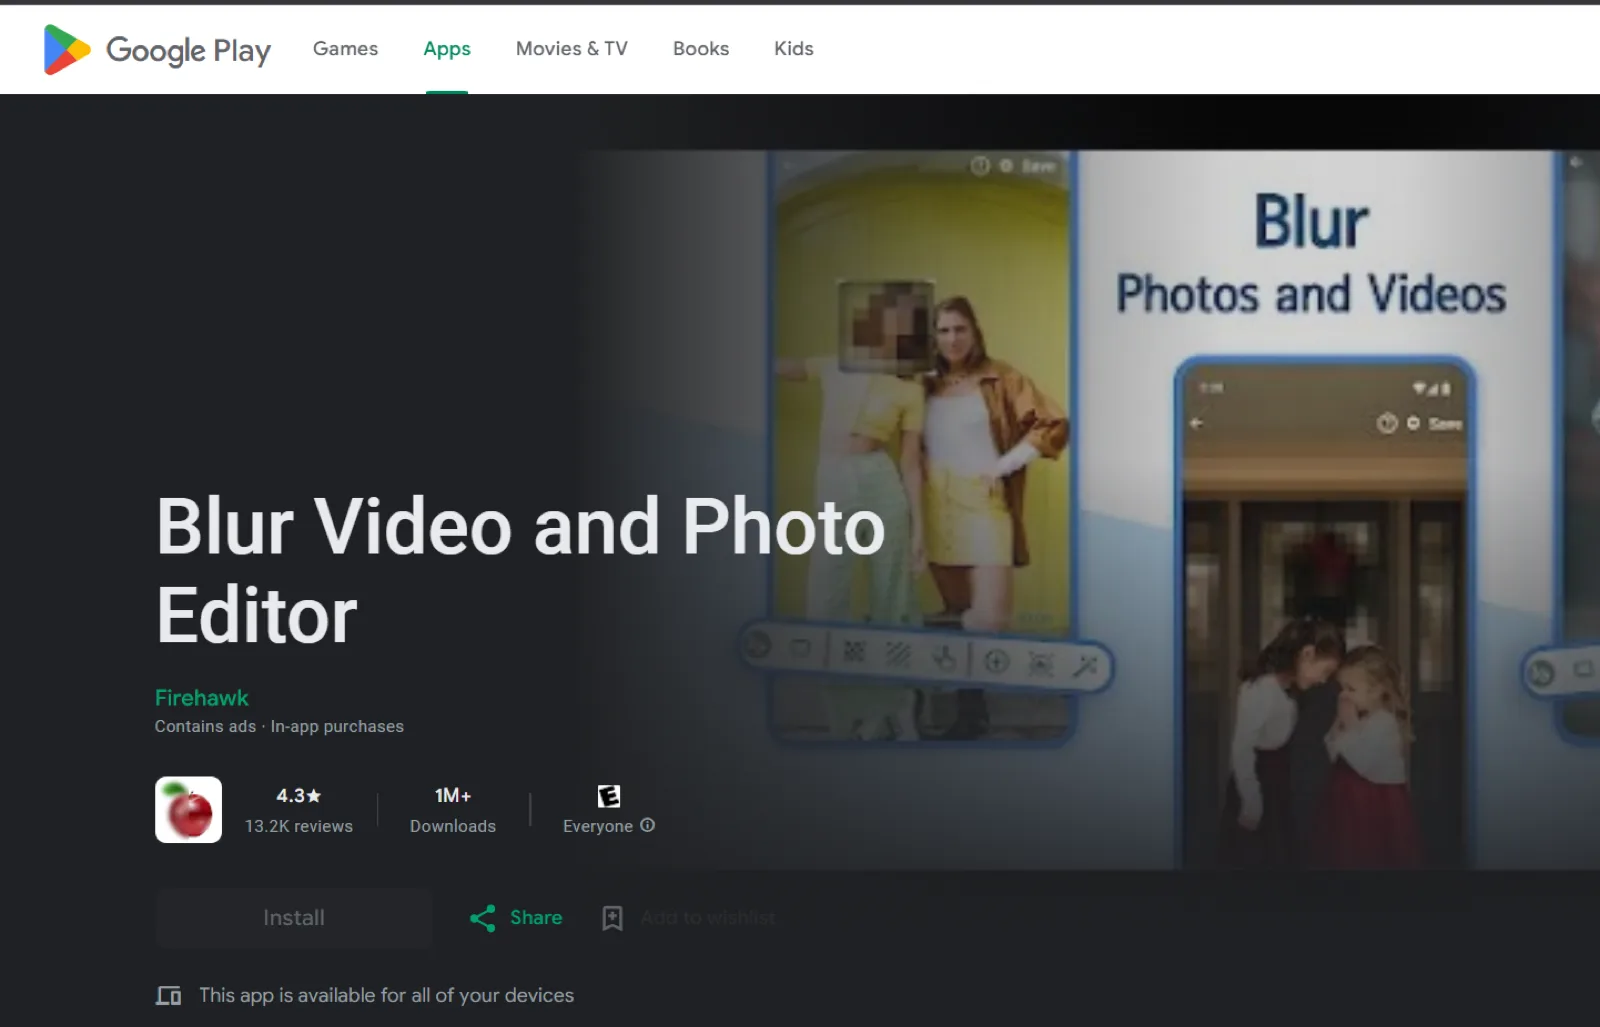Image resolution: width=1600 pixels, height=1027 pixels.
Task: Click the Google Play logo
Action: [x=157, y=49]
